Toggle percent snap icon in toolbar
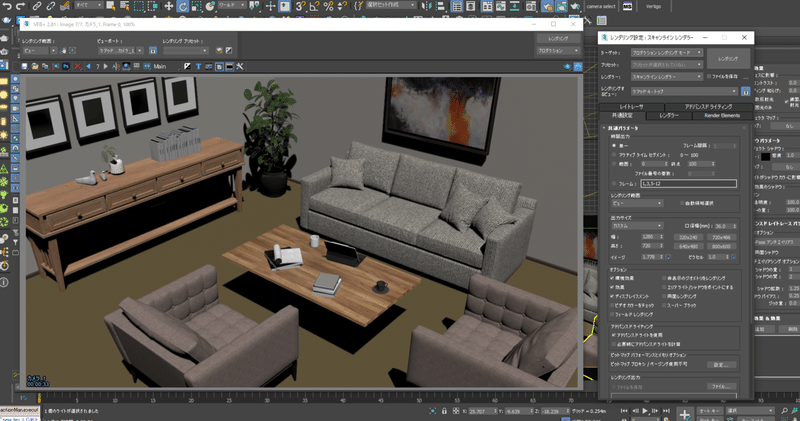 tap(328, 6)
